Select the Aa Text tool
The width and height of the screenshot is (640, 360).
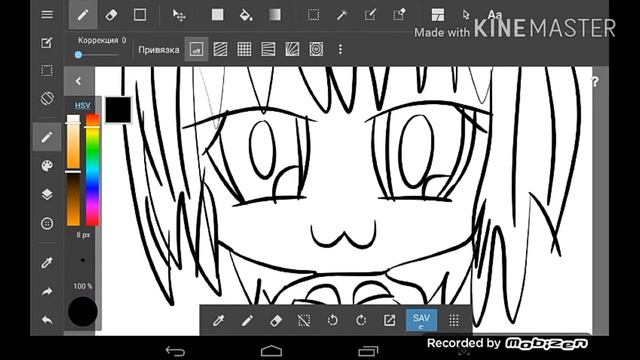(x=495, y=15)
